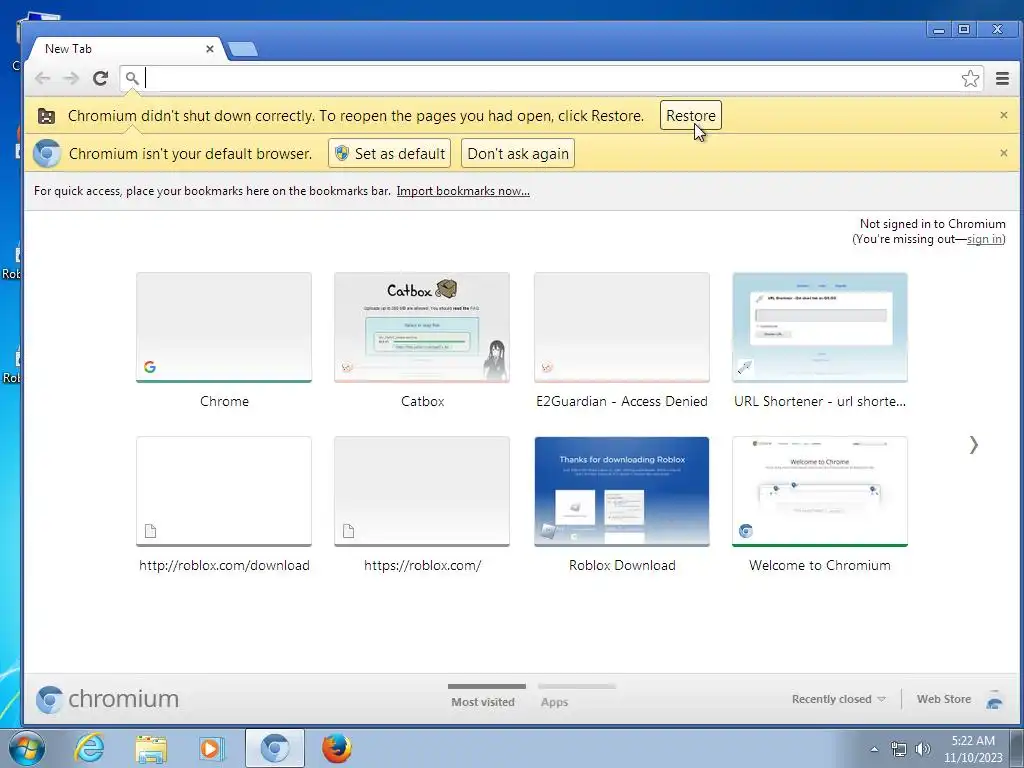Dismiss the default browser infobar

pyautogui.click(x=1004, y=153)
